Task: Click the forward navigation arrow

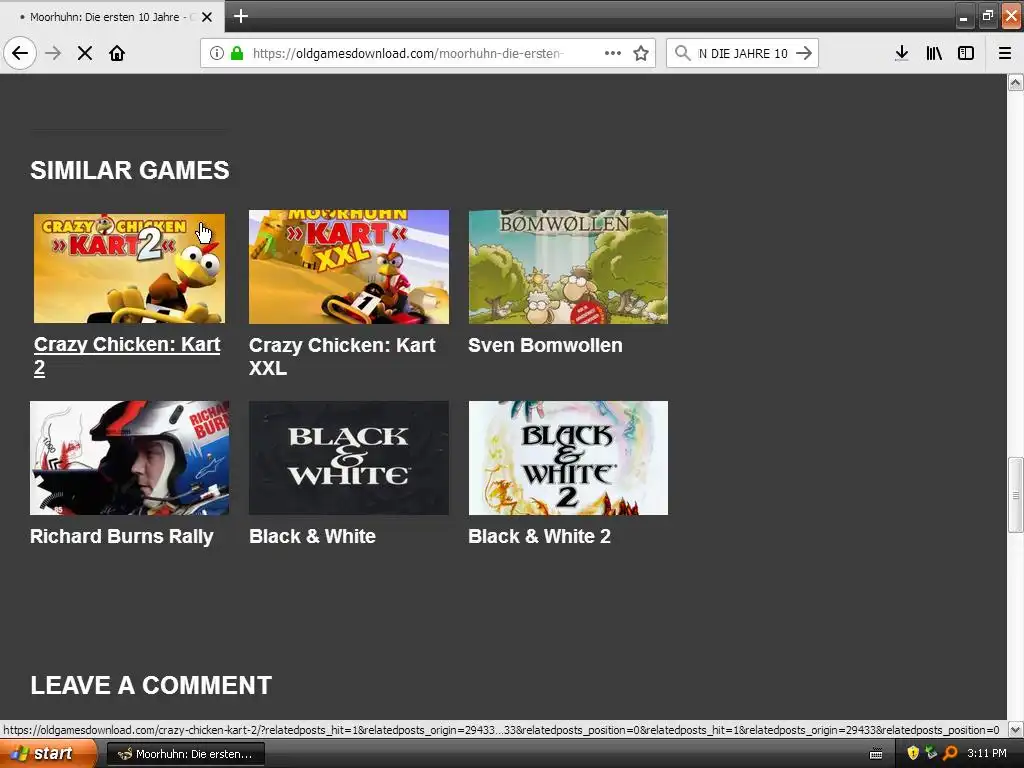Action: [x=53, y=53]
